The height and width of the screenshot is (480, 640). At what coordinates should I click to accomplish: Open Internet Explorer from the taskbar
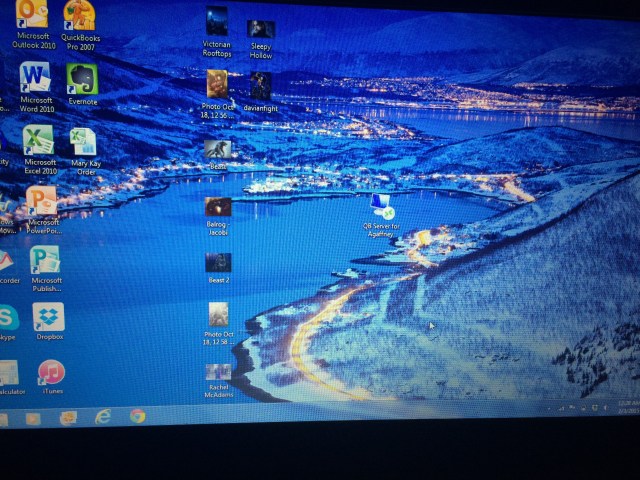101,416
